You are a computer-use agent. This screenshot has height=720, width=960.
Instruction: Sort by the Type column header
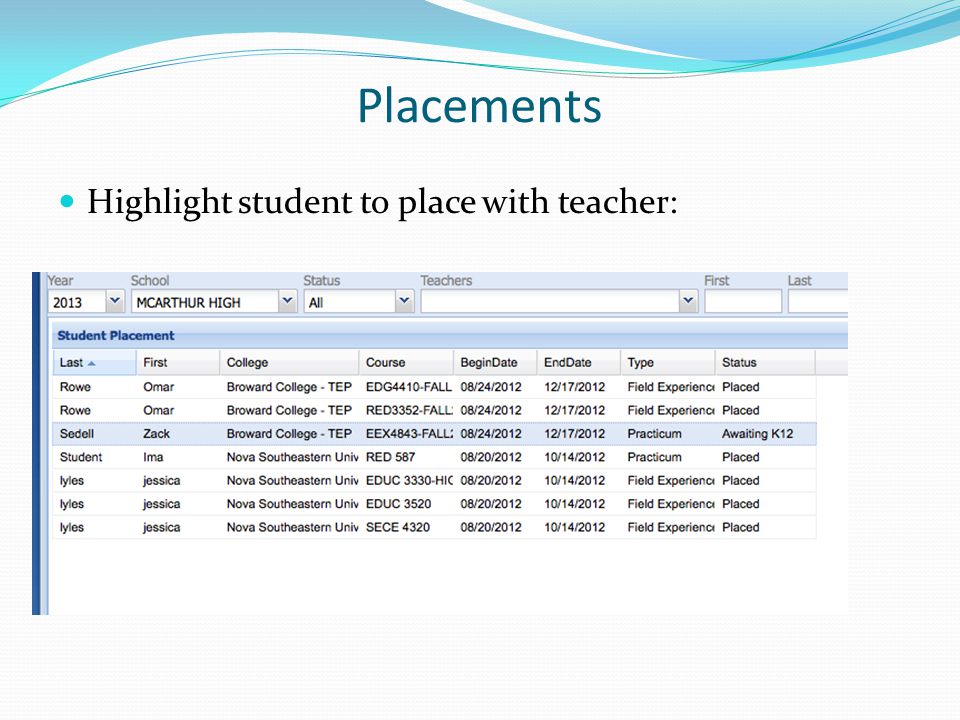(x=667, y=362)
